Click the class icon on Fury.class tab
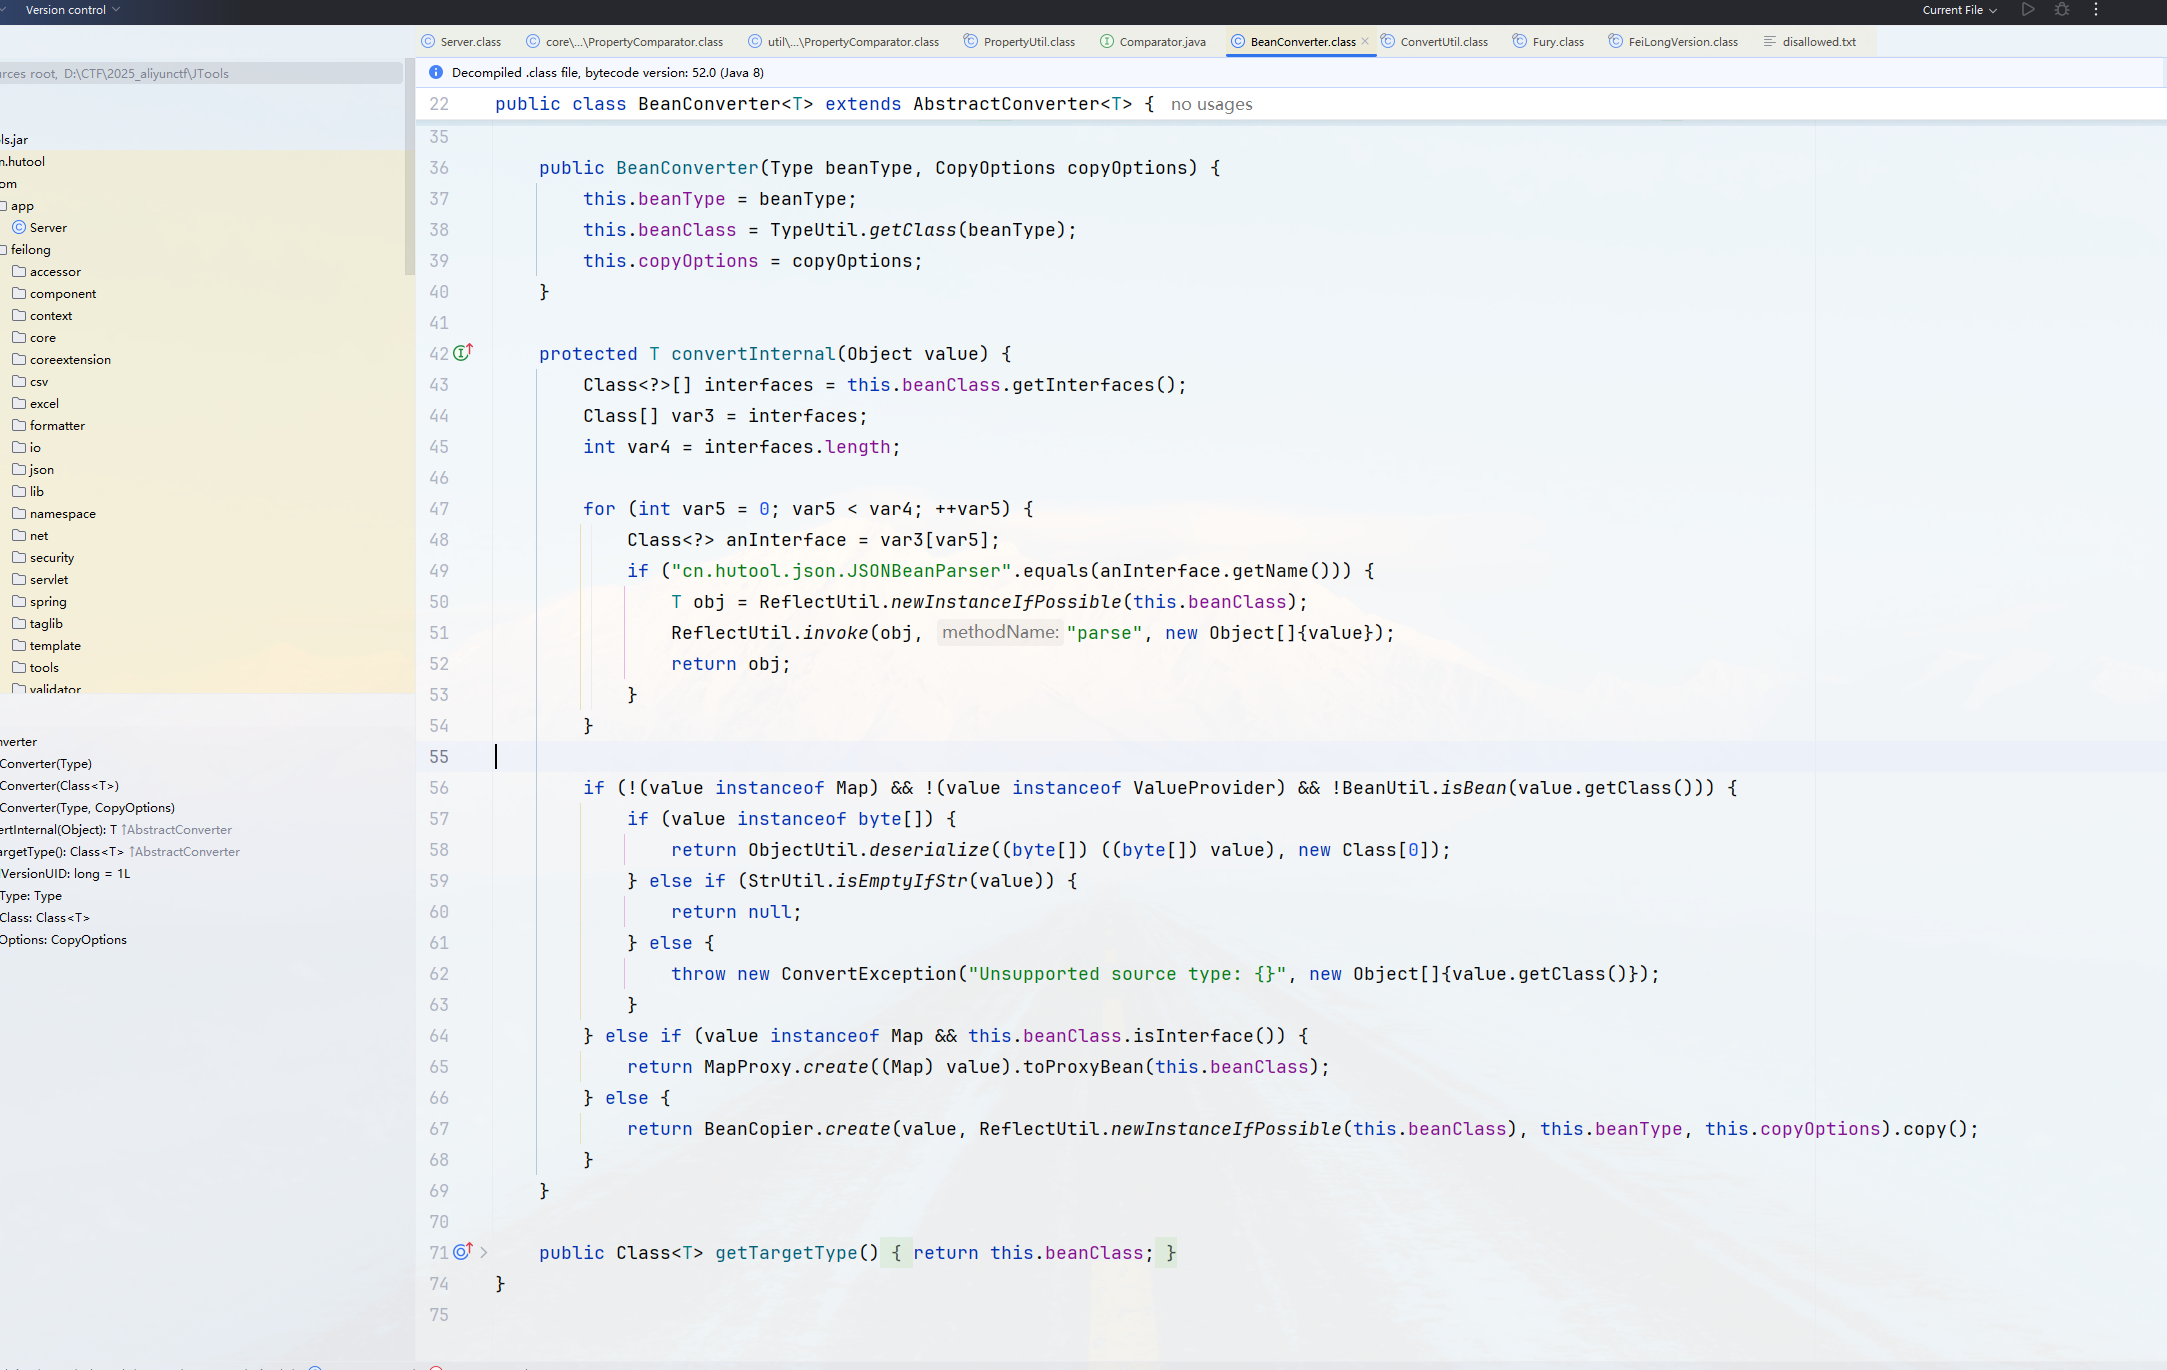The height and width of the screenshot is (1370, 2167). [1520, 41]
